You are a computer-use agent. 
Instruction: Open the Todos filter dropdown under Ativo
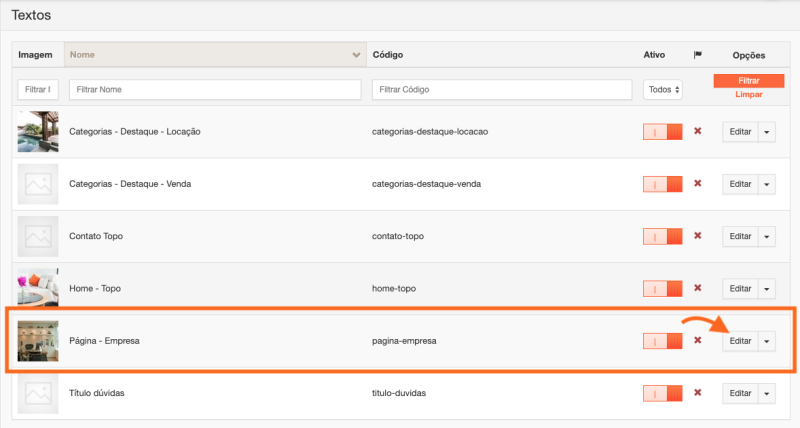point(662,90)
